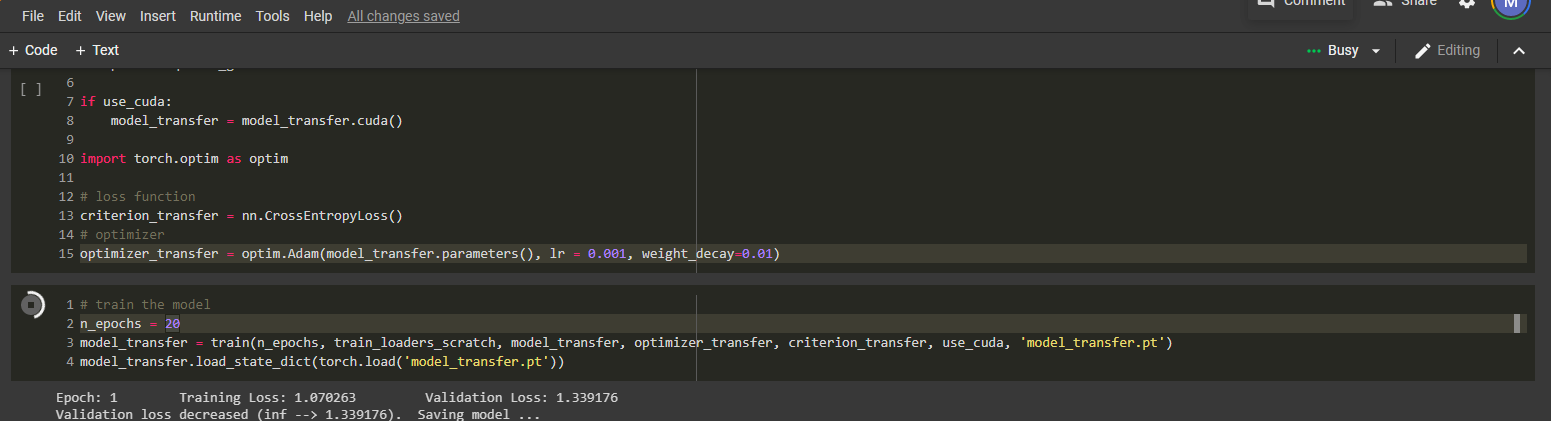Click the scrollbar marker in the training cell
This screenshot has width=1551, height=421.
(x=1517, y=323)
